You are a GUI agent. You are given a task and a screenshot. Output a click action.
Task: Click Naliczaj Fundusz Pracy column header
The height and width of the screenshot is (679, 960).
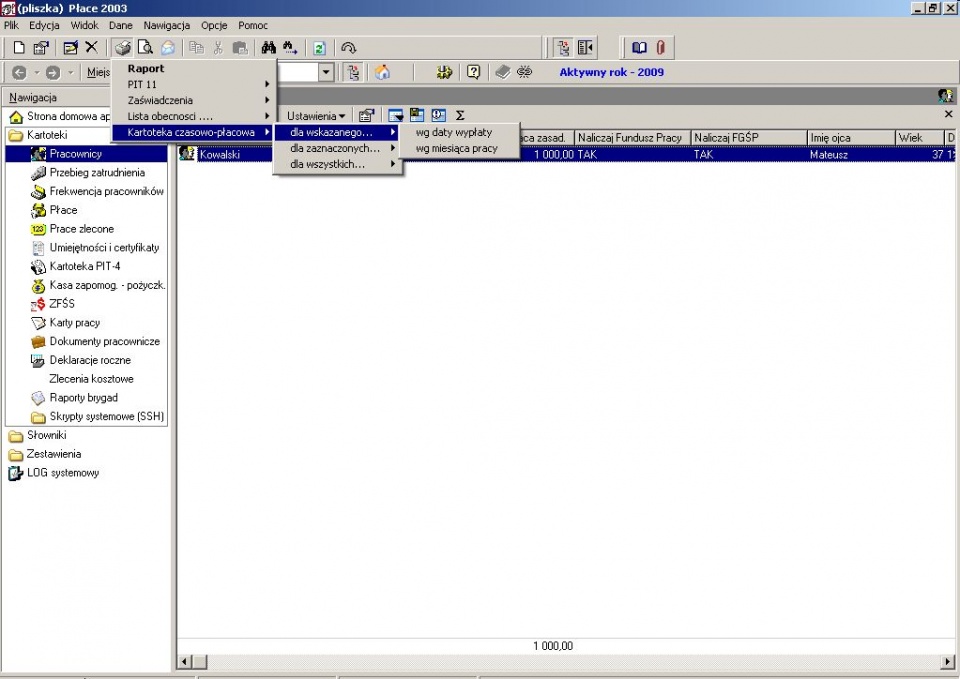pos(633,138)
